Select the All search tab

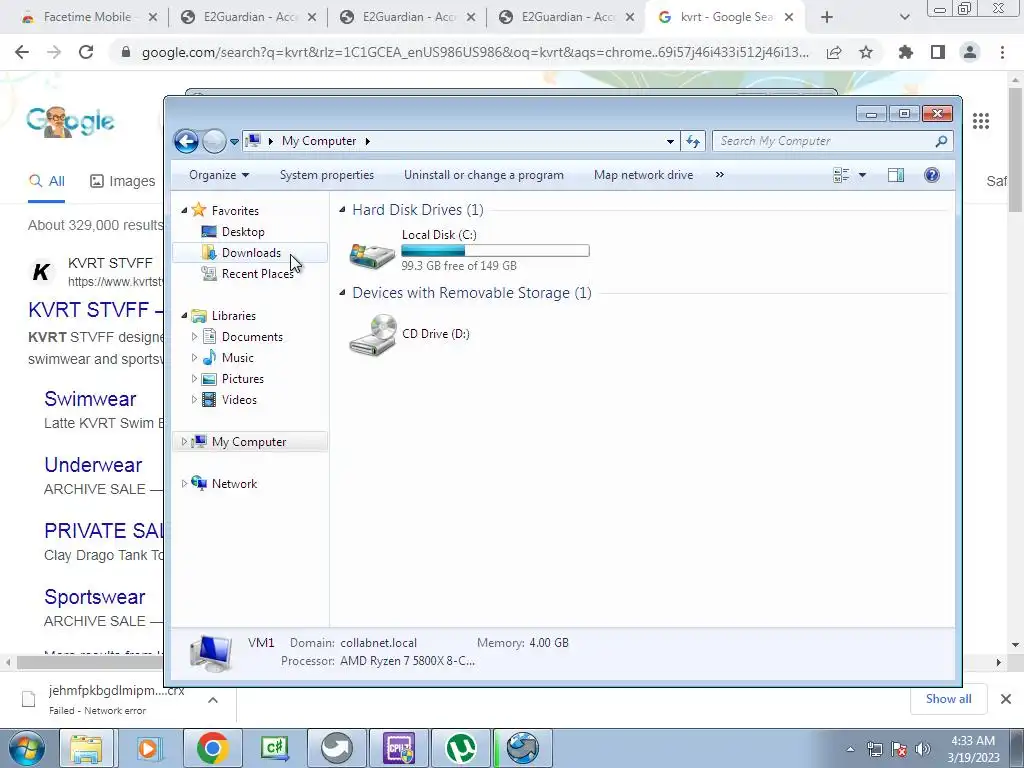[x=46, y=182]
